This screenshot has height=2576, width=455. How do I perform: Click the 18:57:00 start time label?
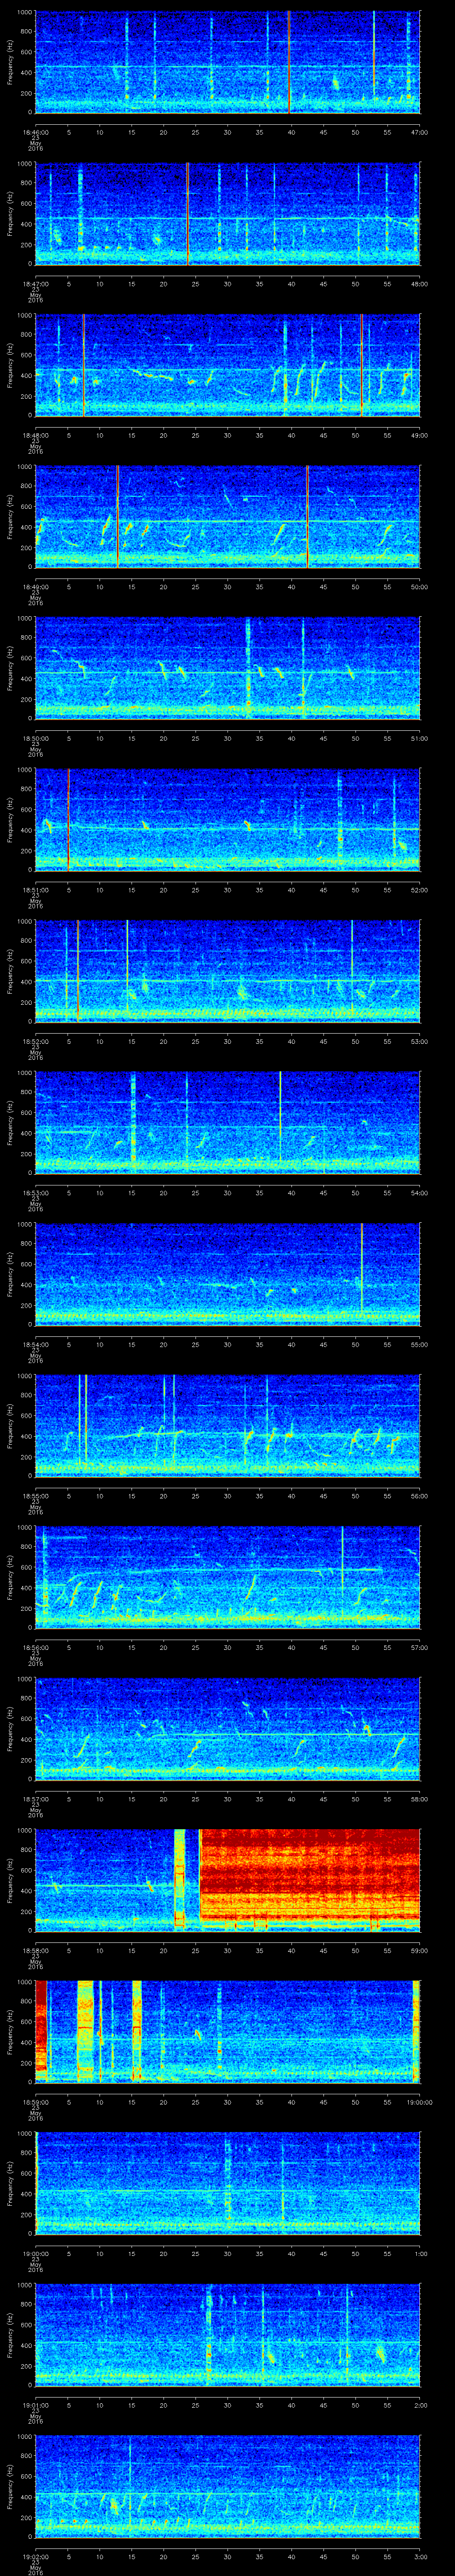pos(36,1799)
